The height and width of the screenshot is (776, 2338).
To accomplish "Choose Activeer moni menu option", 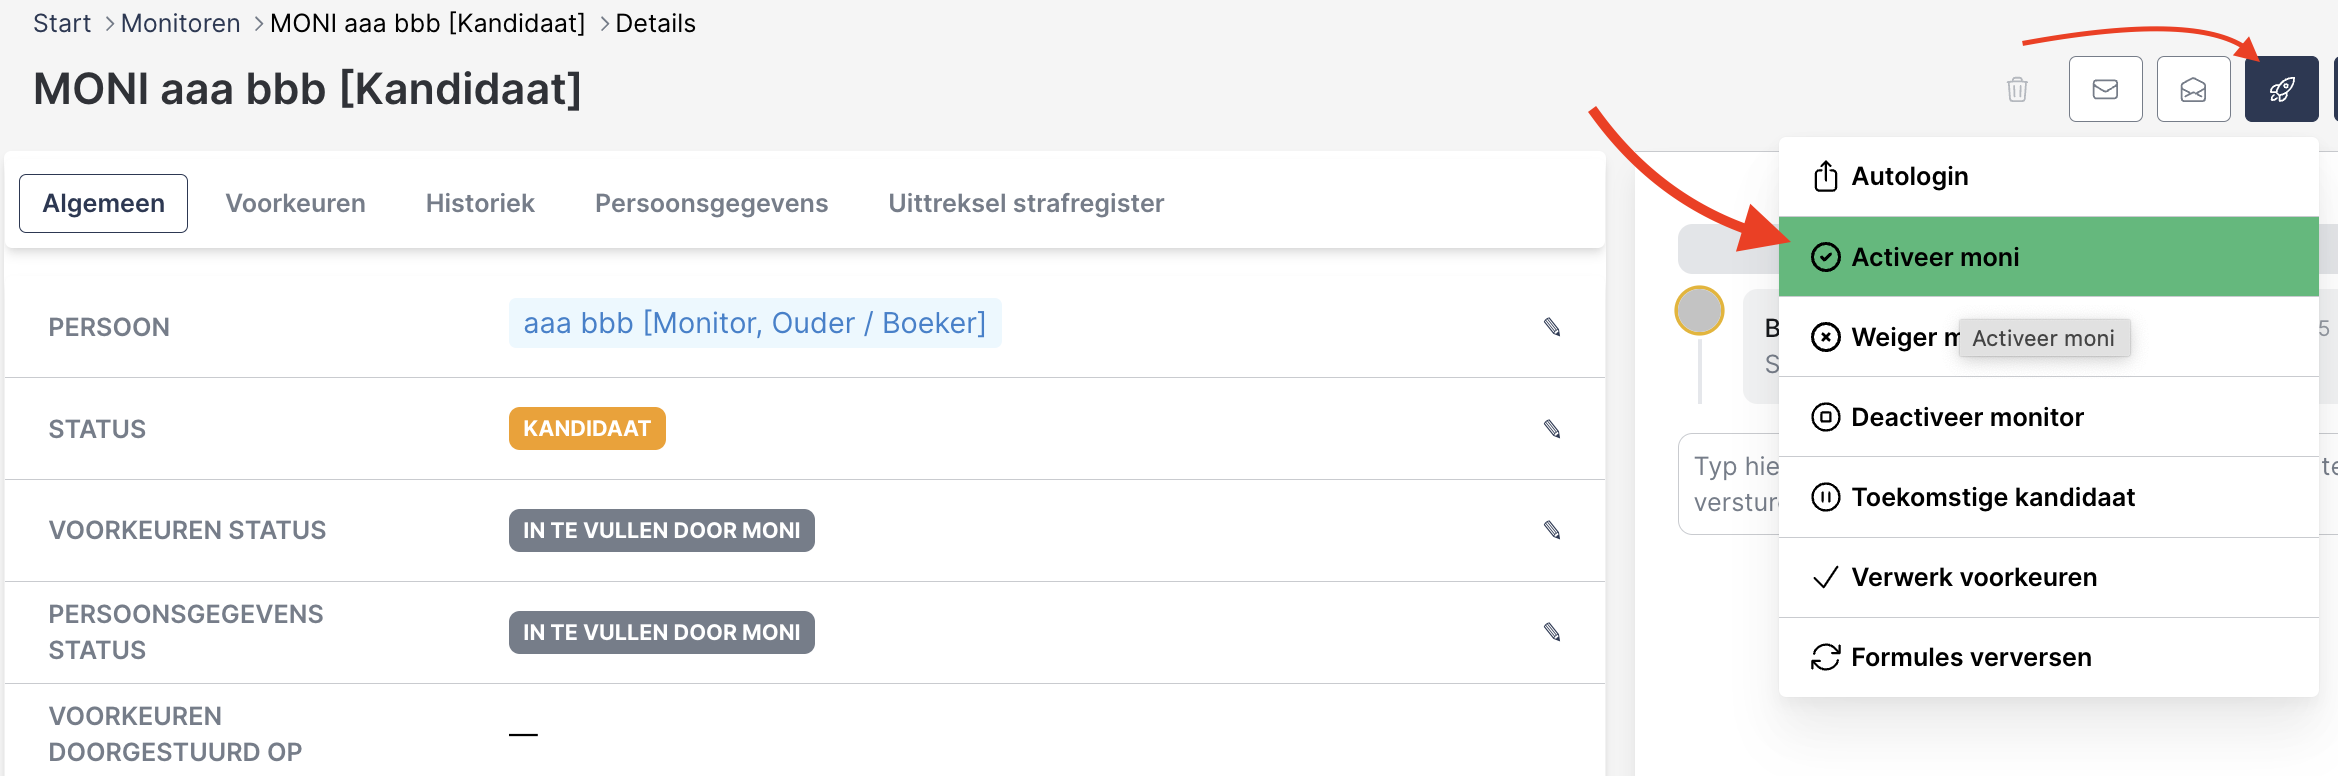I will (x=1934, y=257).
